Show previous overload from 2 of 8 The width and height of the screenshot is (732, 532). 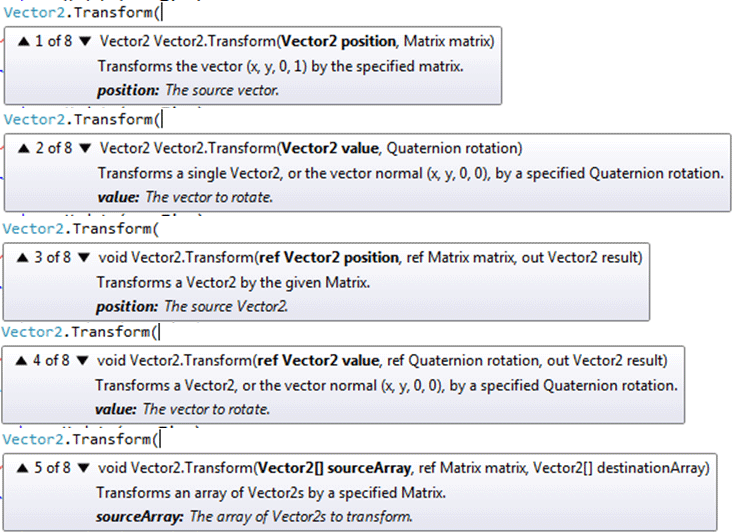coord(23,148)
